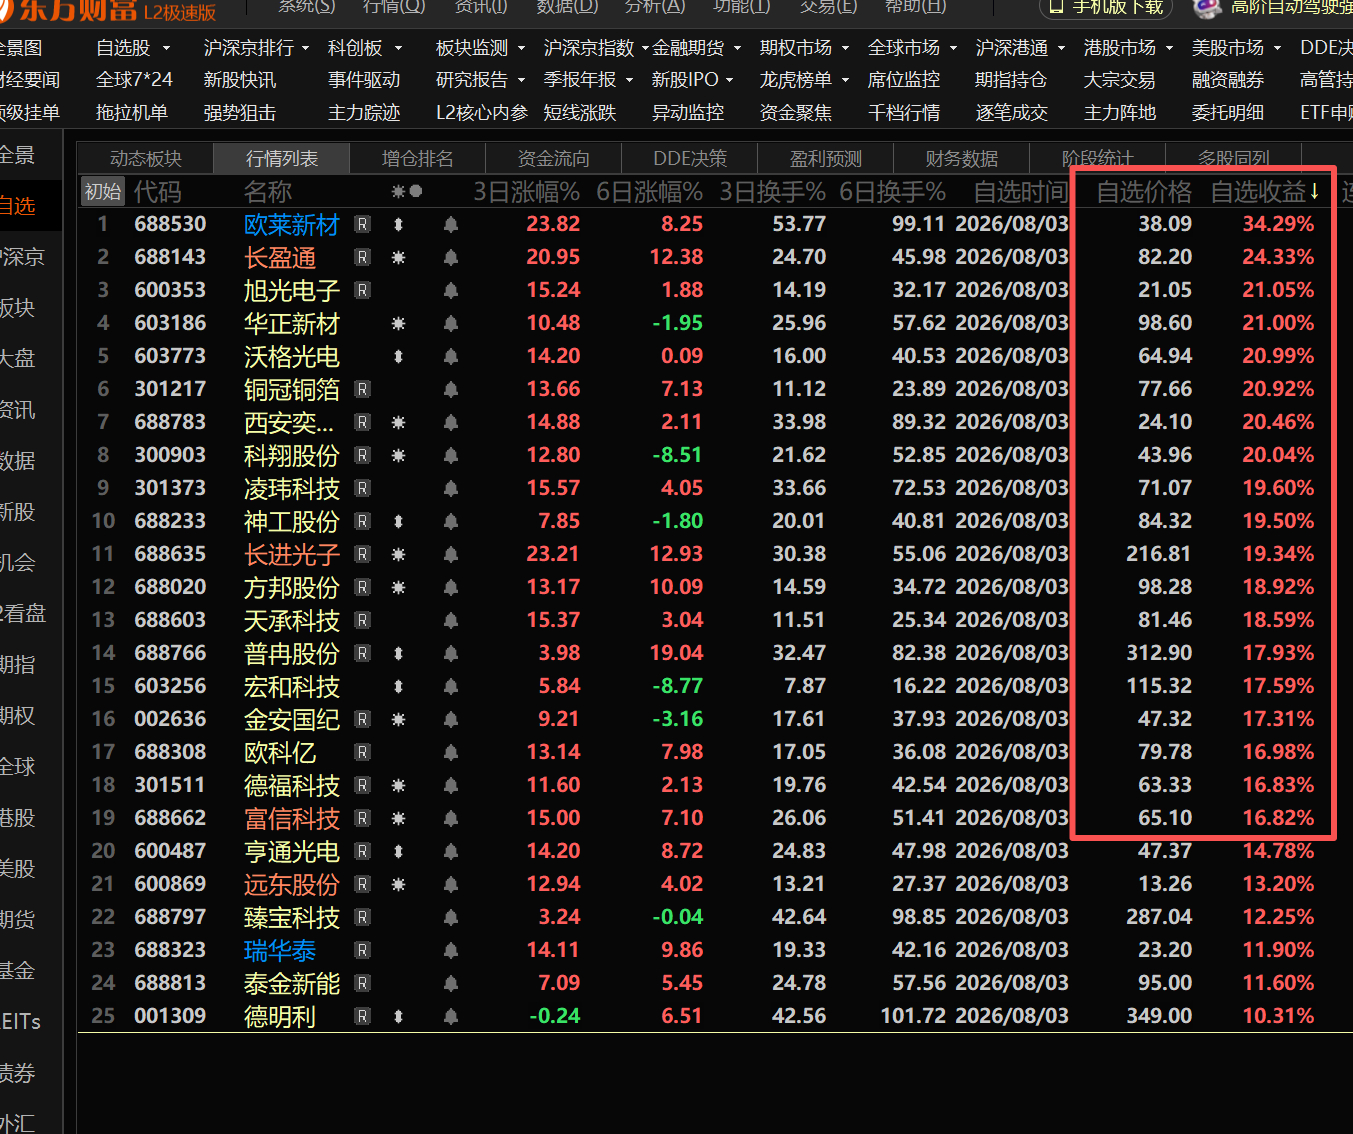The width and height of the screenshot is (1353, 1134).
Task: Click the 自选价格 column header
Action: pos(1144,191)
